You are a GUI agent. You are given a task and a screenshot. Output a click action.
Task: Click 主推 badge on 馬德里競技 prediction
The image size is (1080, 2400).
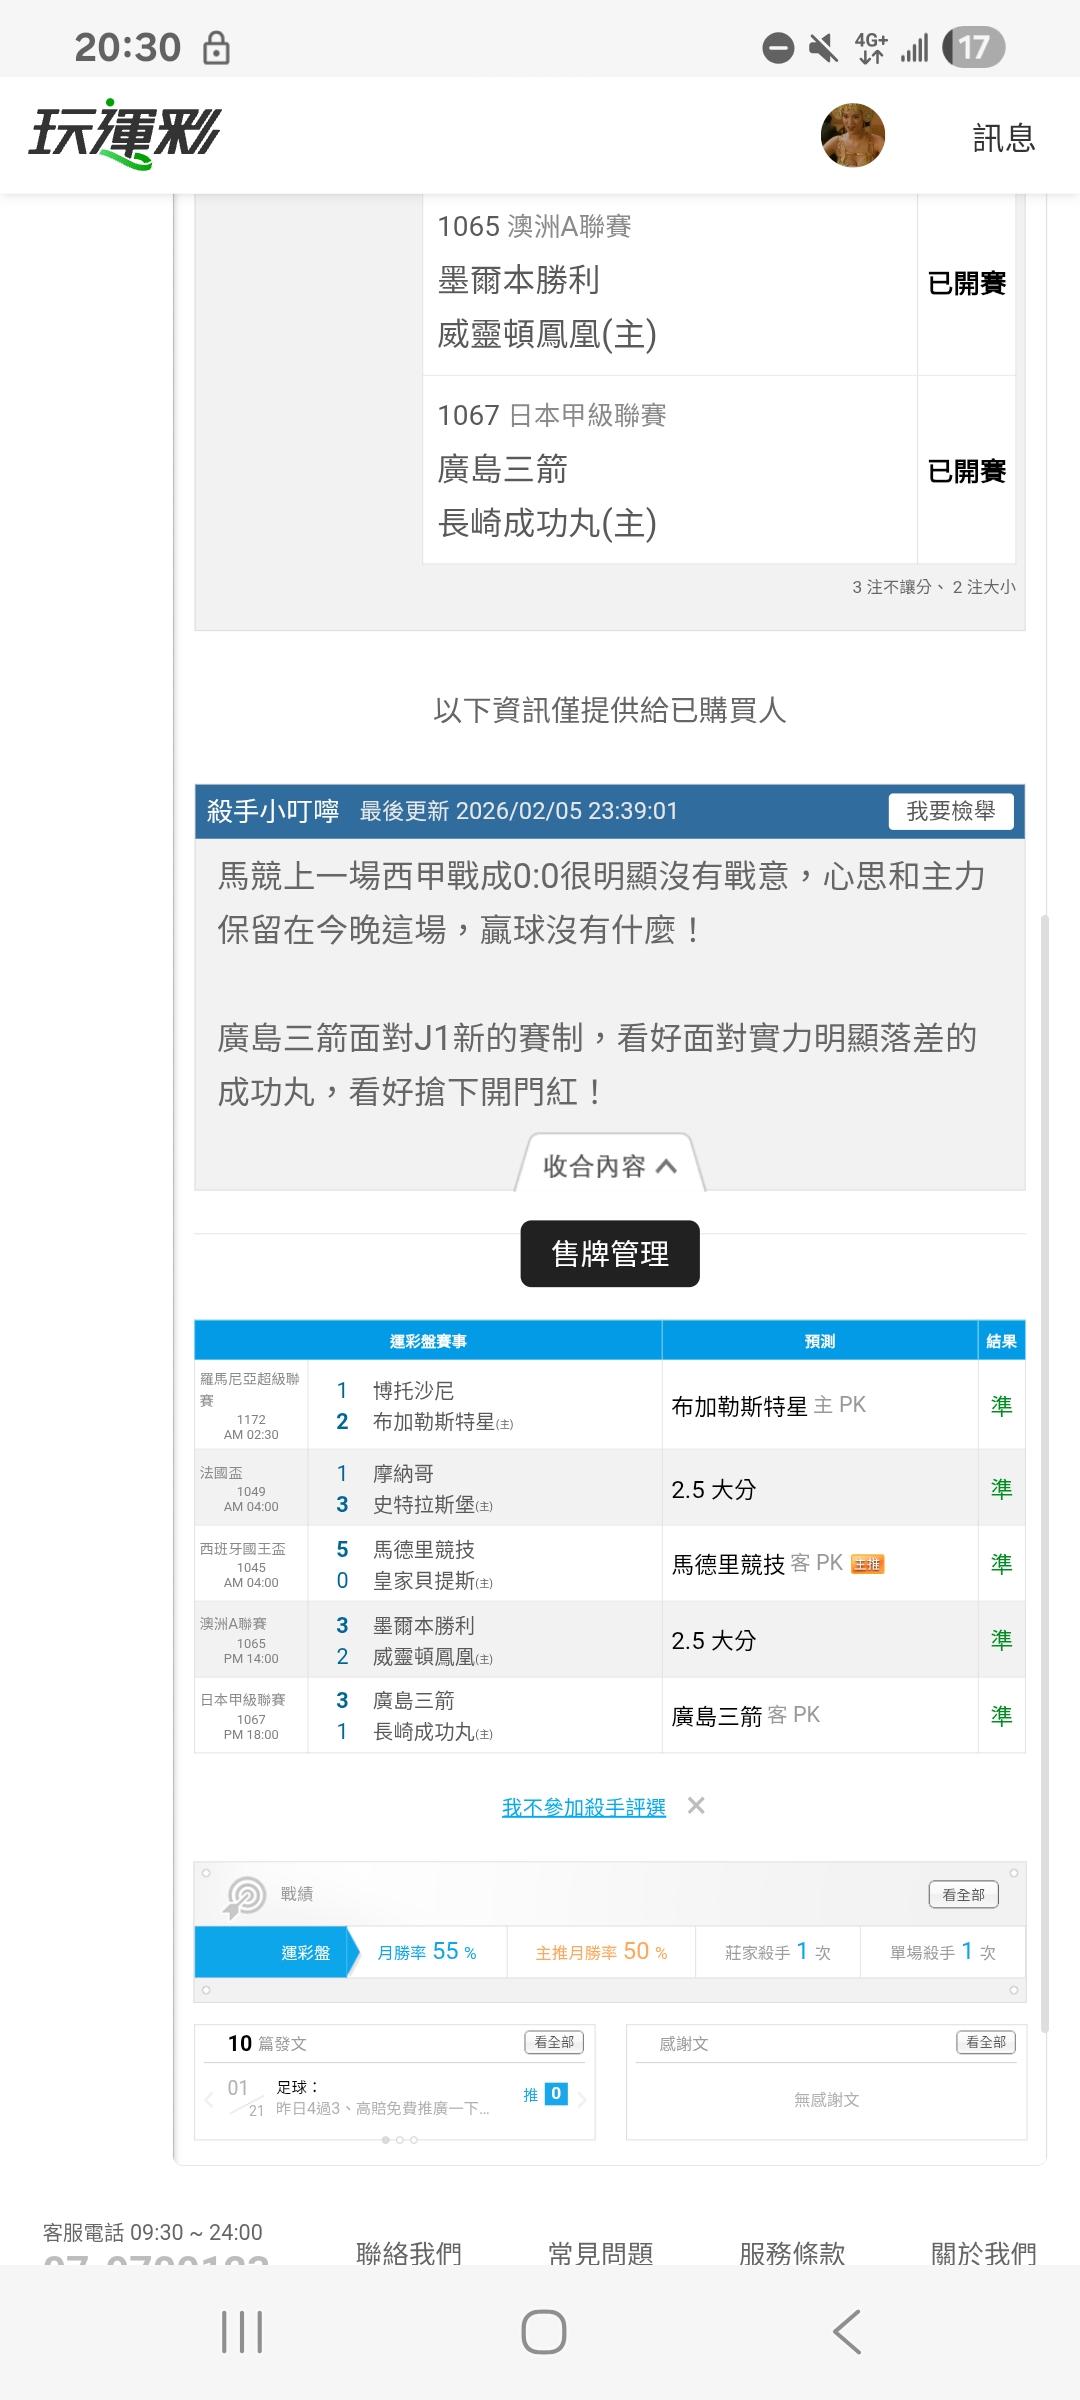pos(867,1564)
